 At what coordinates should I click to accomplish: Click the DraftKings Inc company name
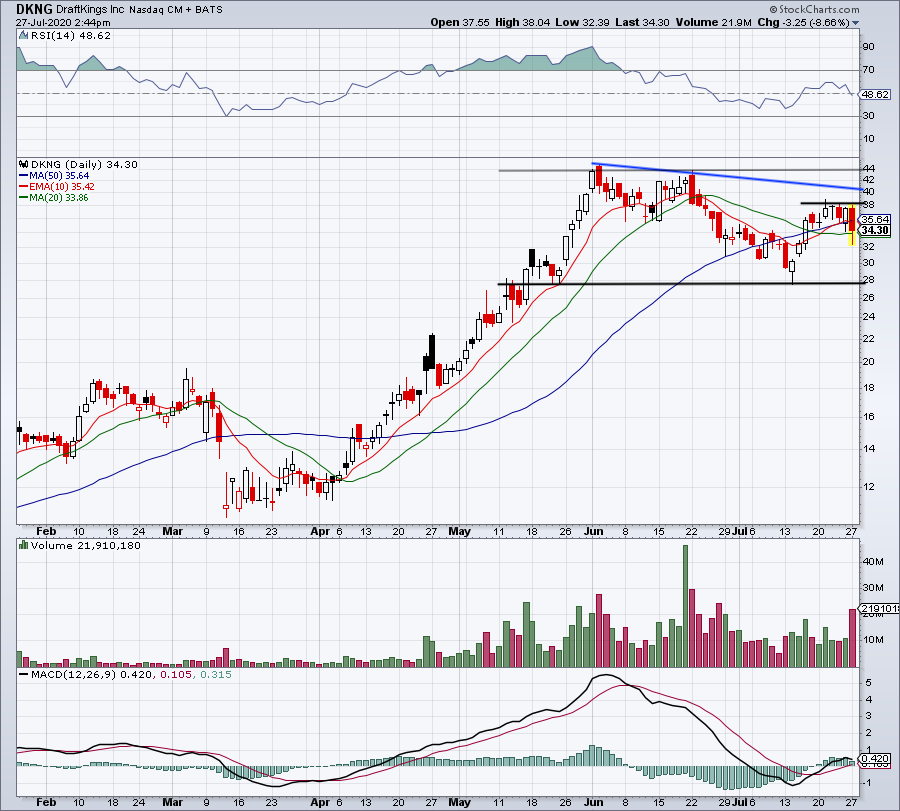click(91, 10)
